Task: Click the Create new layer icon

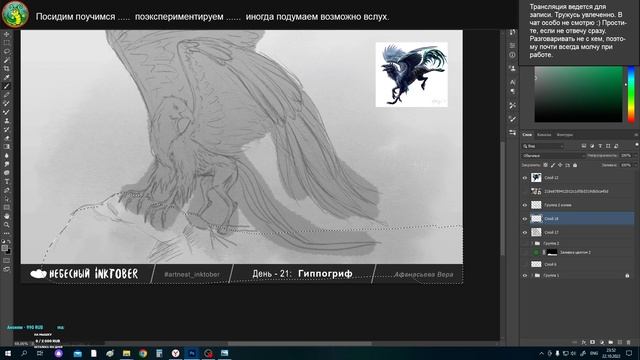Action: click(x=620, y=342)
